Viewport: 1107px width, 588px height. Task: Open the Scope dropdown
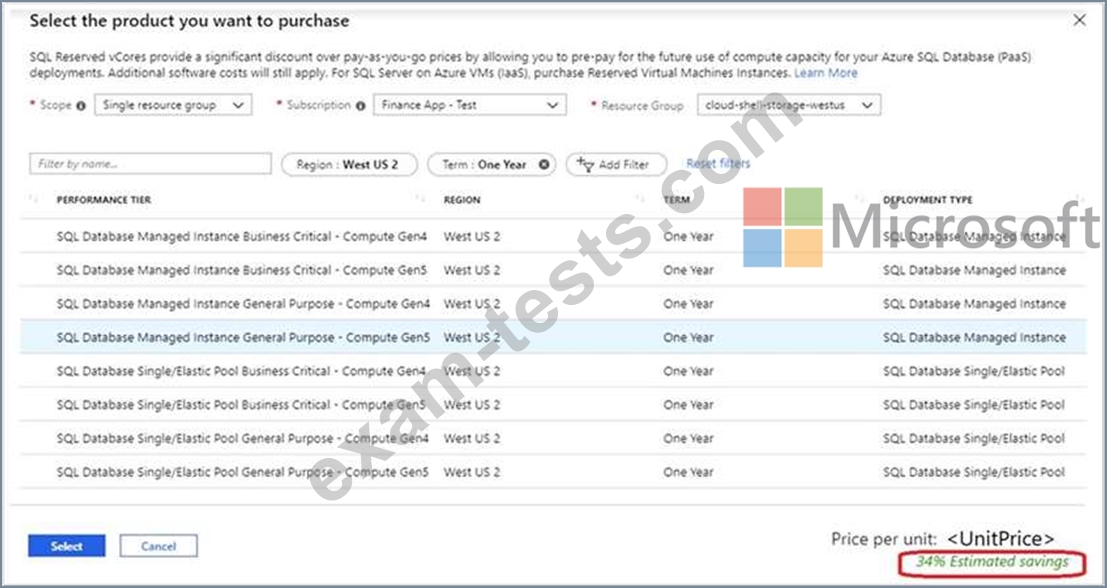(173, 105)
